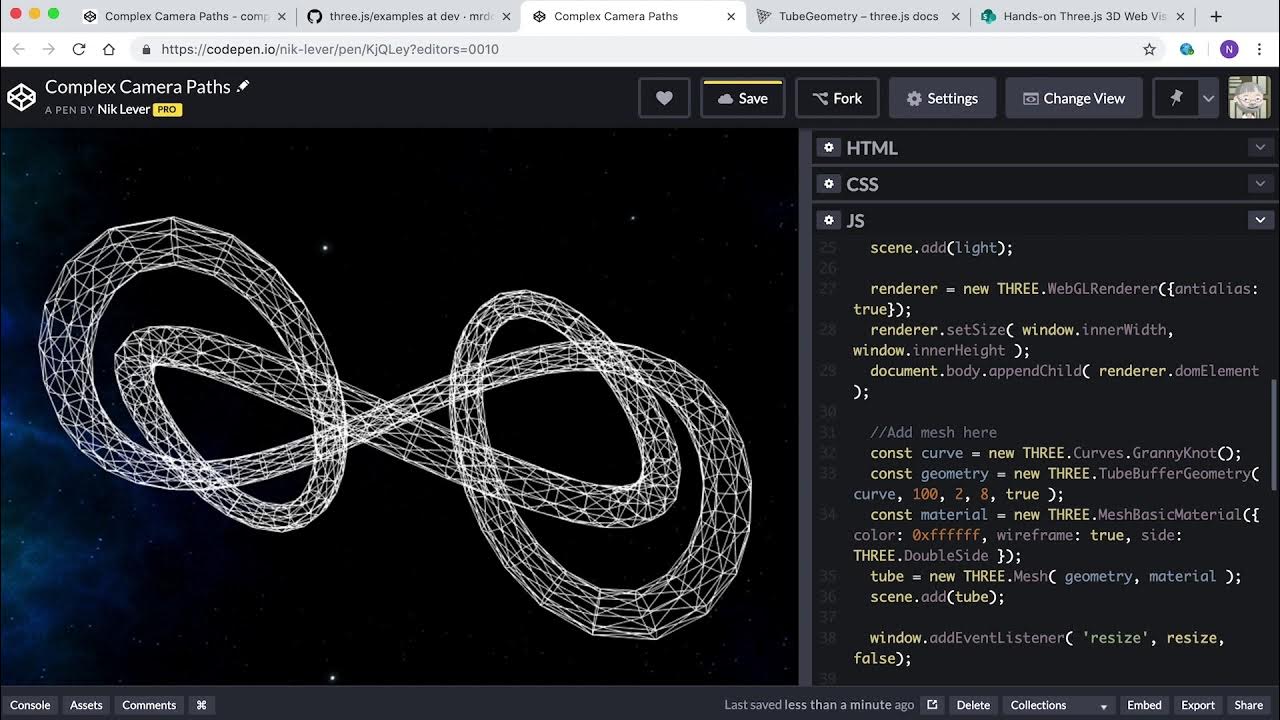The width and height of the screenshot is (1280, 720).
Task: Delete this pen
Action: click(x=973, y=705)
